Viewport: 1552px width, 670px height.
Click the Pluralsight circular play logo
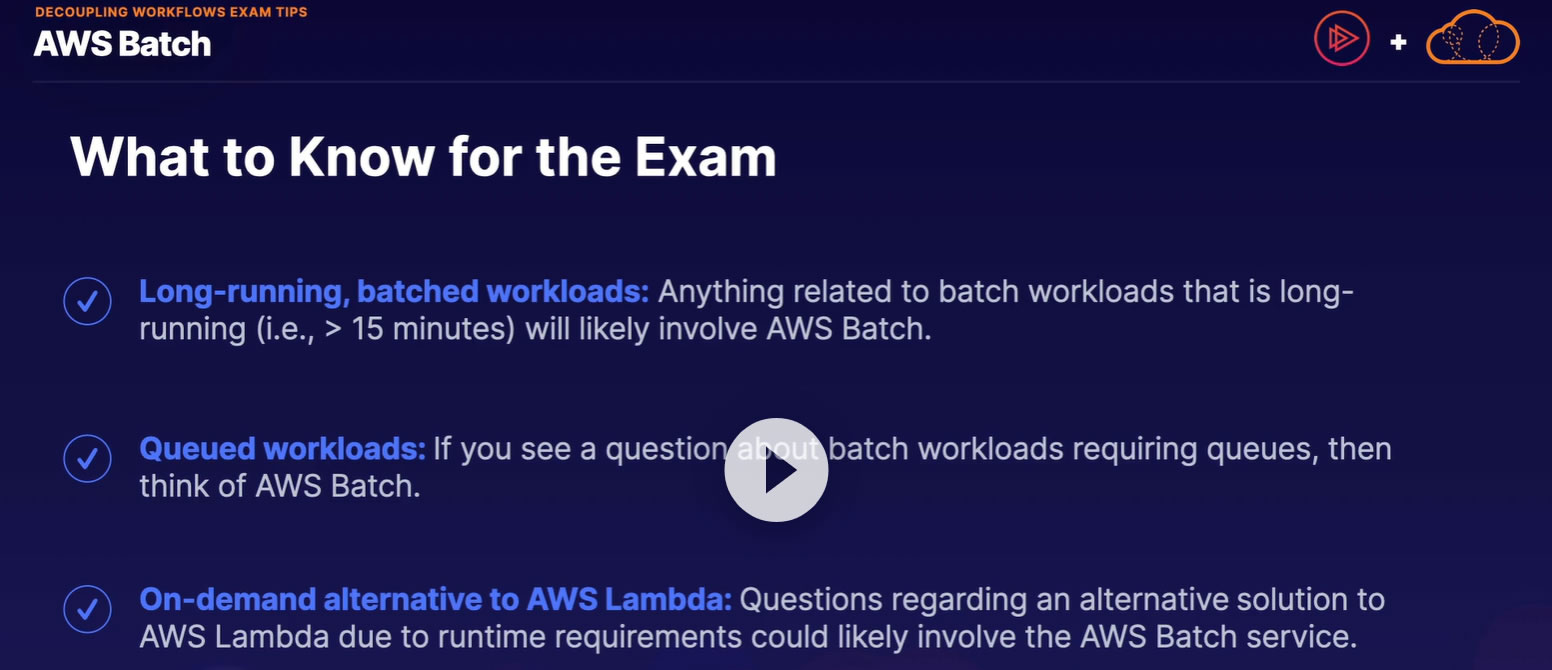[x=1341, y=39]
